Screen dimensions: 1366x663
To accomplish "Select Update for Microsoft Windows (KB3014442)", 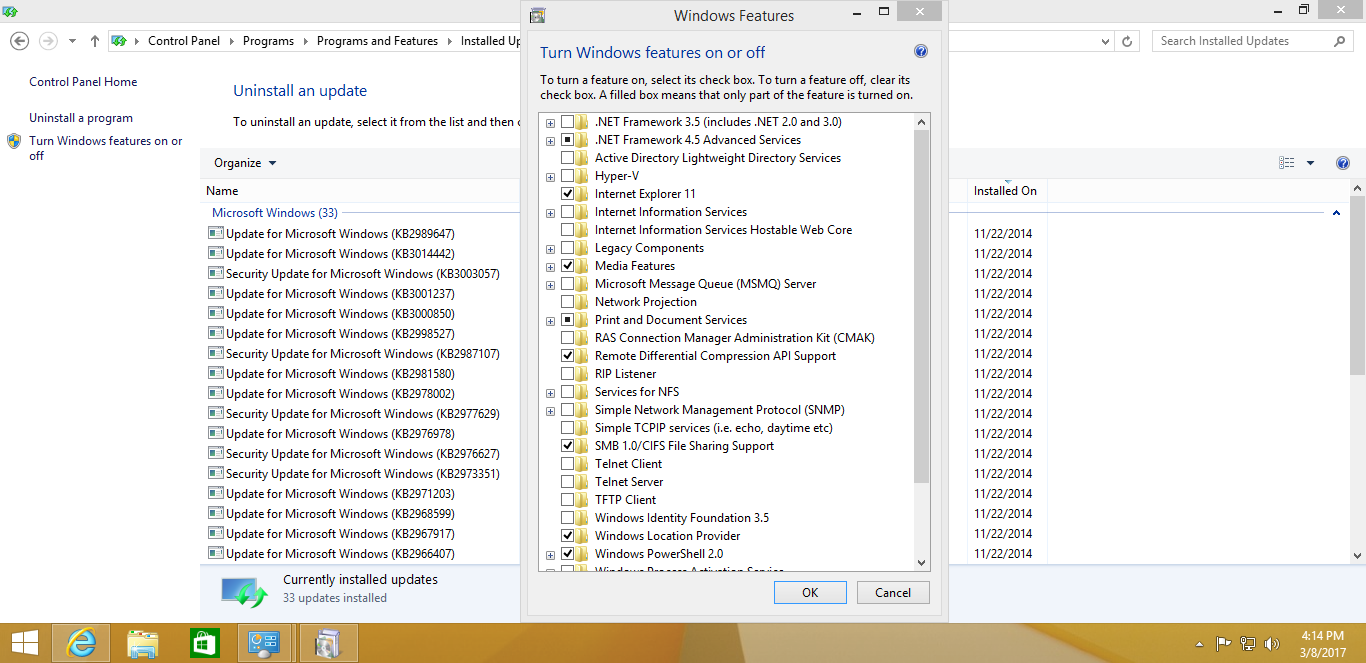I will pos(340,254).
